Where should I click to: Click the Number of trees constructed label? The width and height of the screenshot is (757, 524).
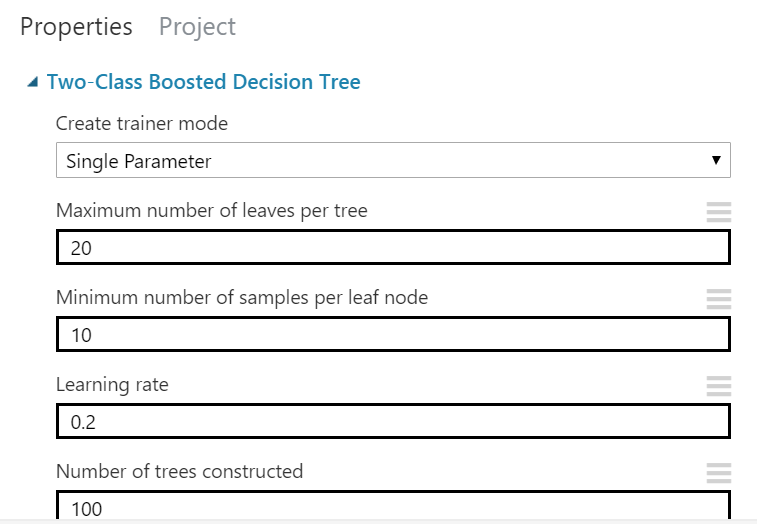179,471
